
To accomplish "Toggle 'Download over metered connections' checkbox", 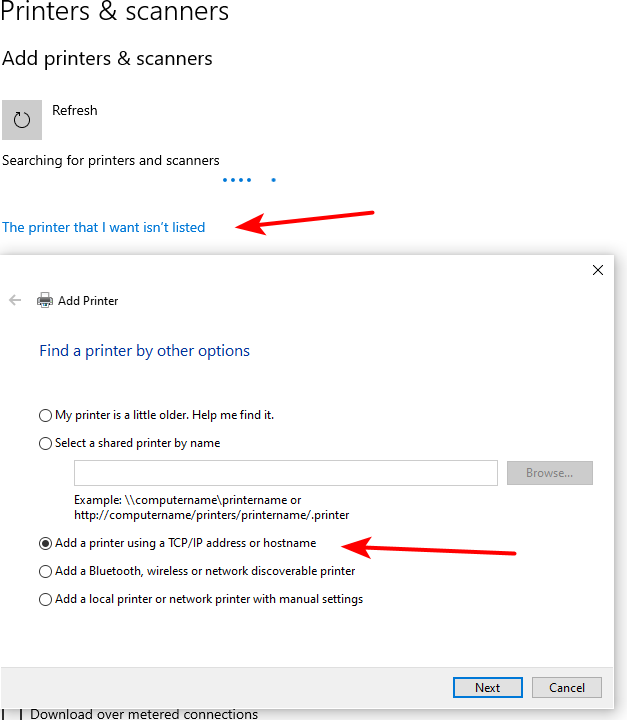I will coord(12,714).
